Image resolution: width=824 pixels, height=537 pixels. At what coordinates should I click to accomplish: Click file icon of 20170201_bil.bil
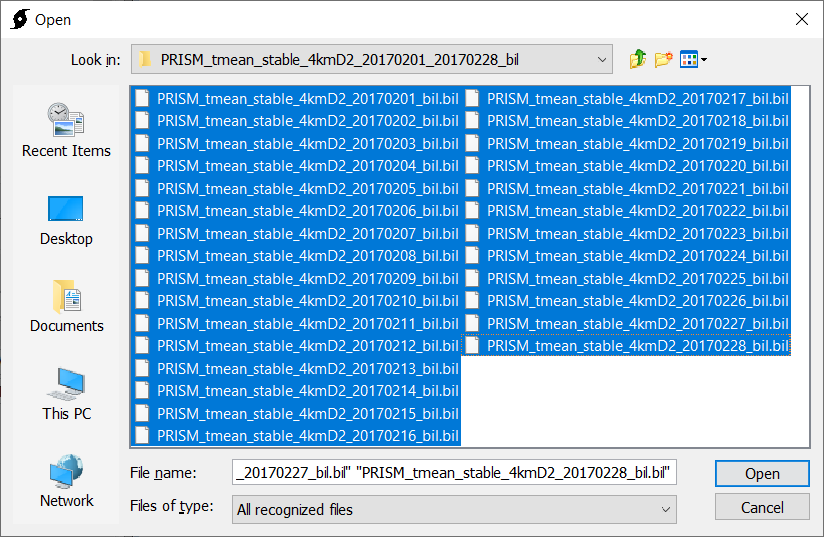[142, 99]
